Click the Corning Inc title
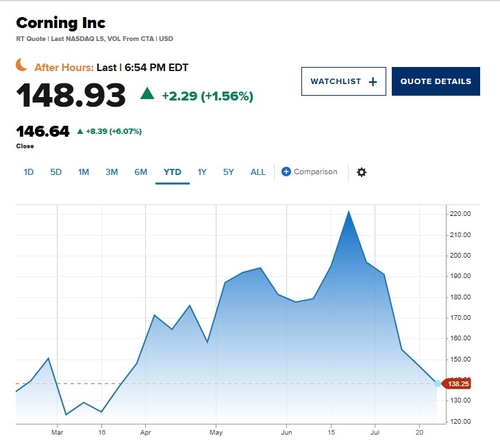500x447 pixels. [x=61, y=23]
